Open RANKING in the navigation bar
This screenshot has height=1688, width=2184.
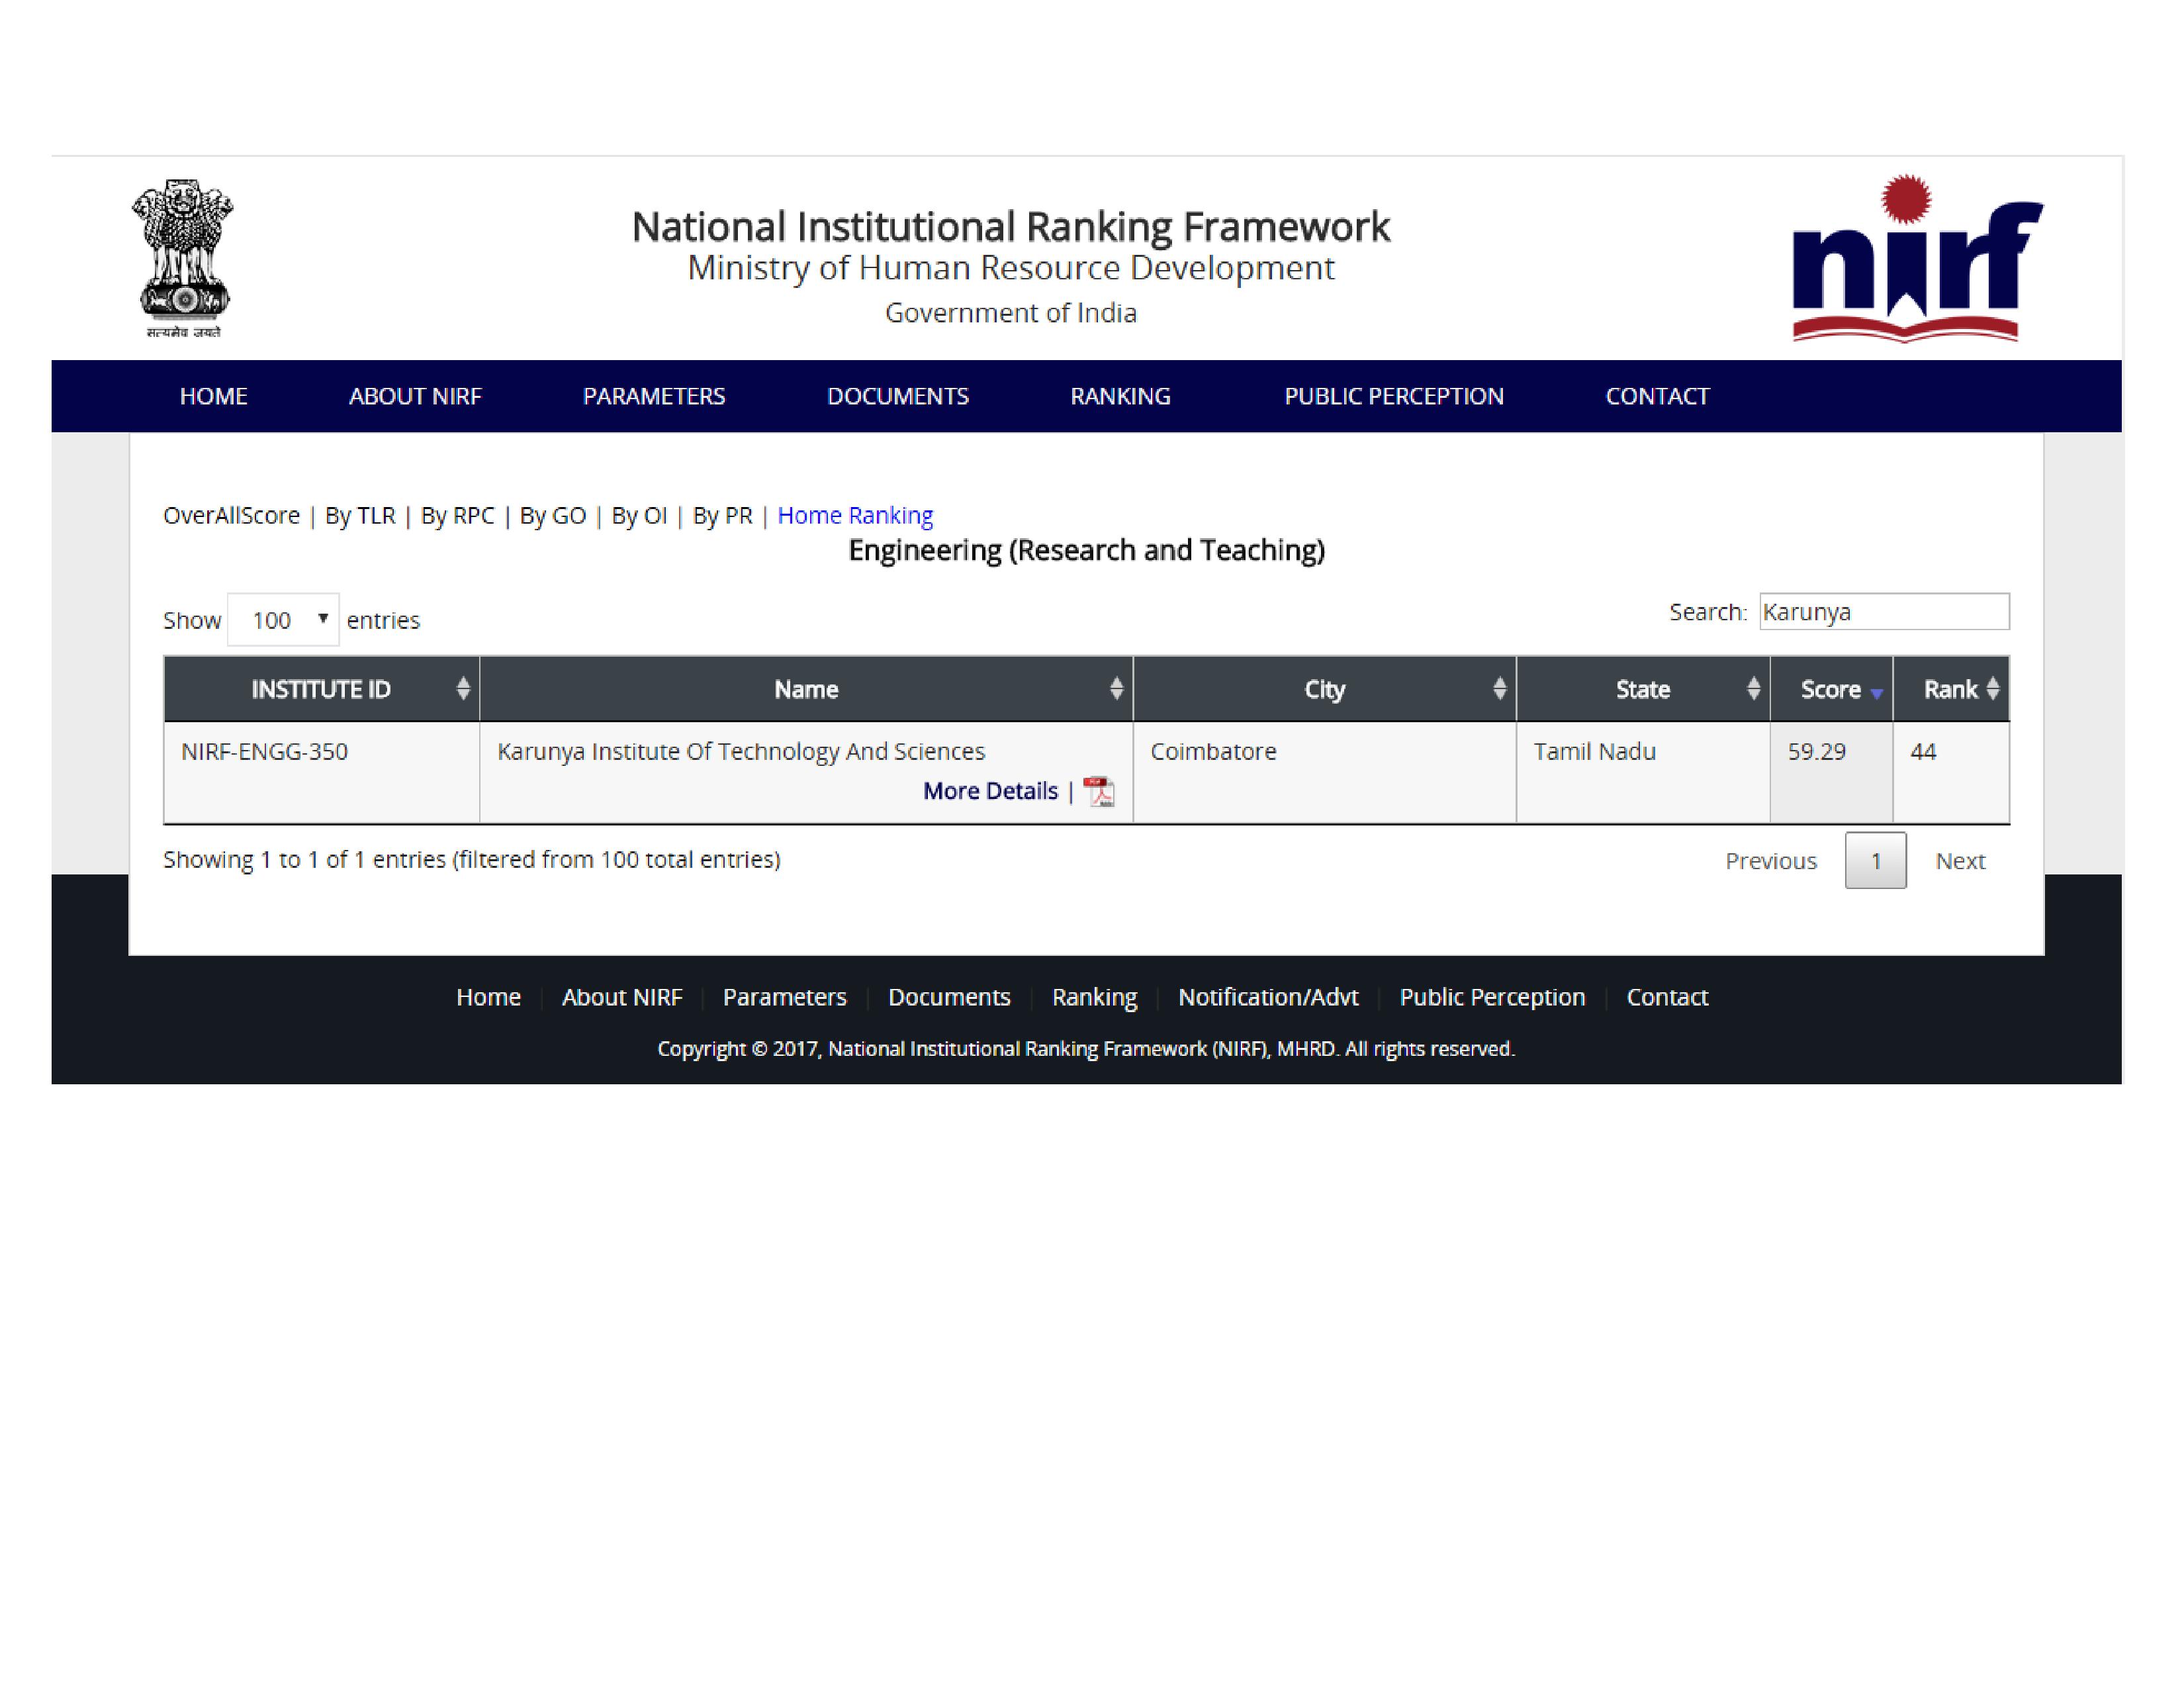point(1120,396)
